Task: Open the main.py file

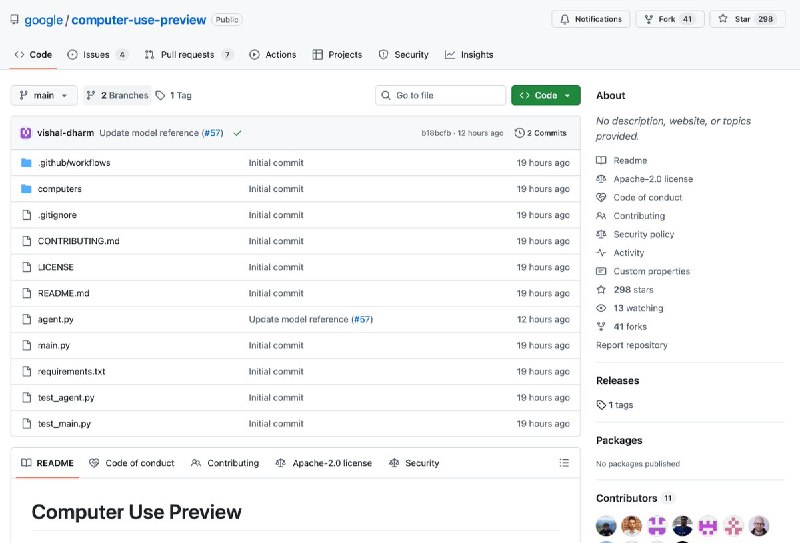Action: click(54, 345)
